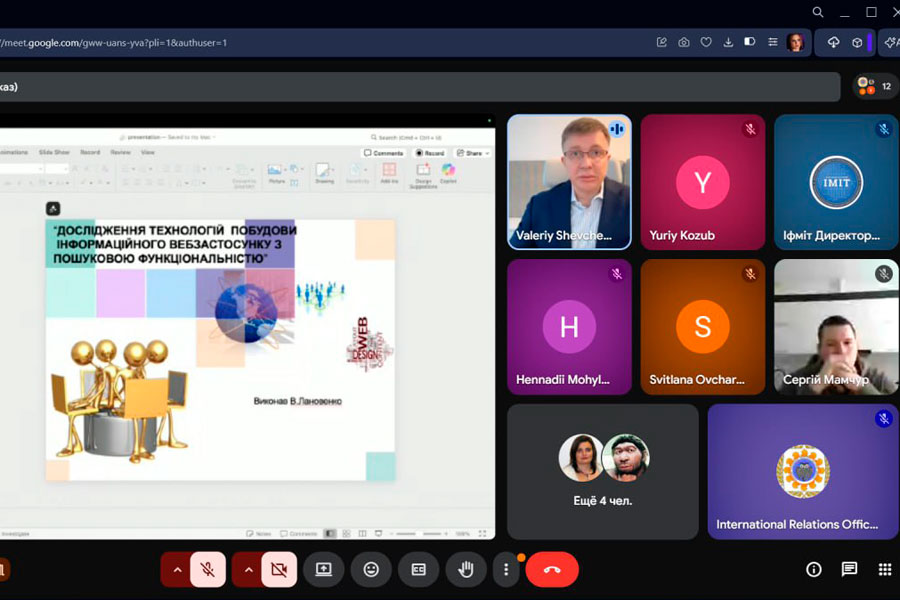Click the present screen icon

click(x=323, y=569)
